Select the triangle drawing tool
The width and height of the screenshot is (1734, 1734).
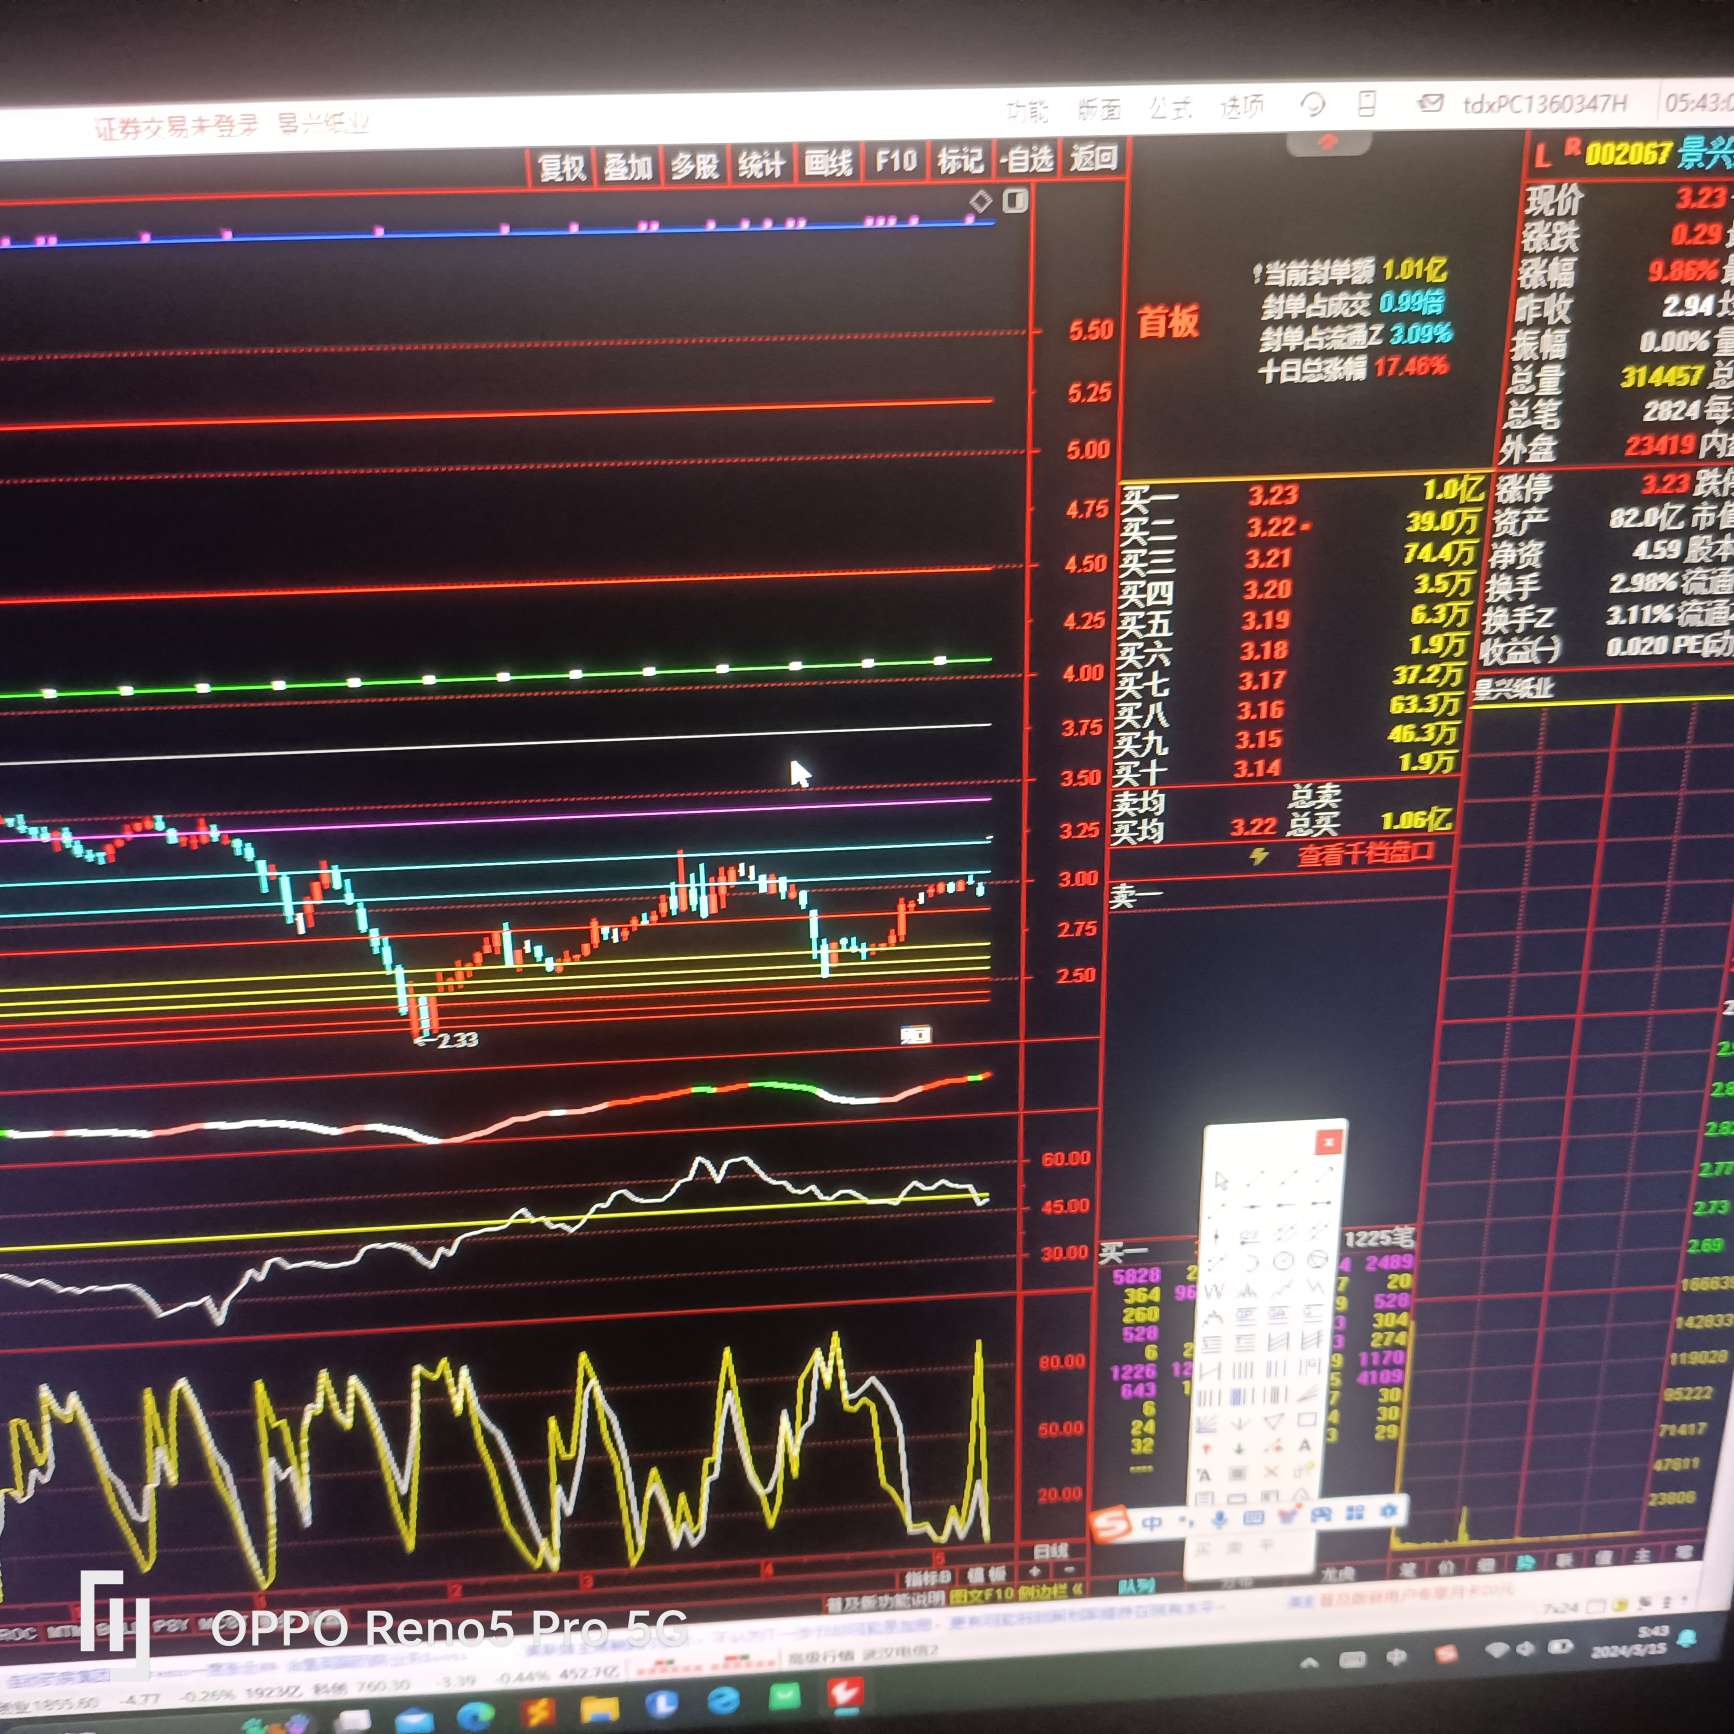coord(1273,1421)
